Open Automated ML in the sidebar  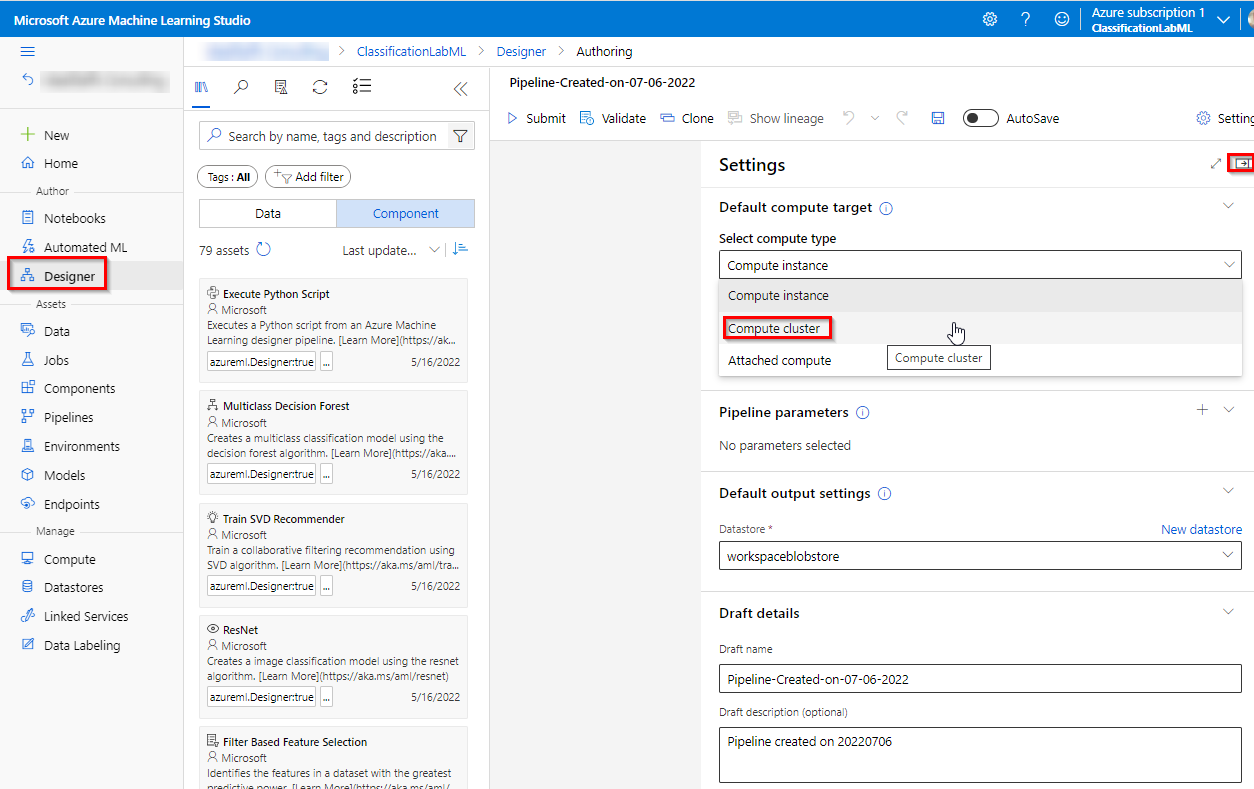pyautogui.click(x=85, y=247)
